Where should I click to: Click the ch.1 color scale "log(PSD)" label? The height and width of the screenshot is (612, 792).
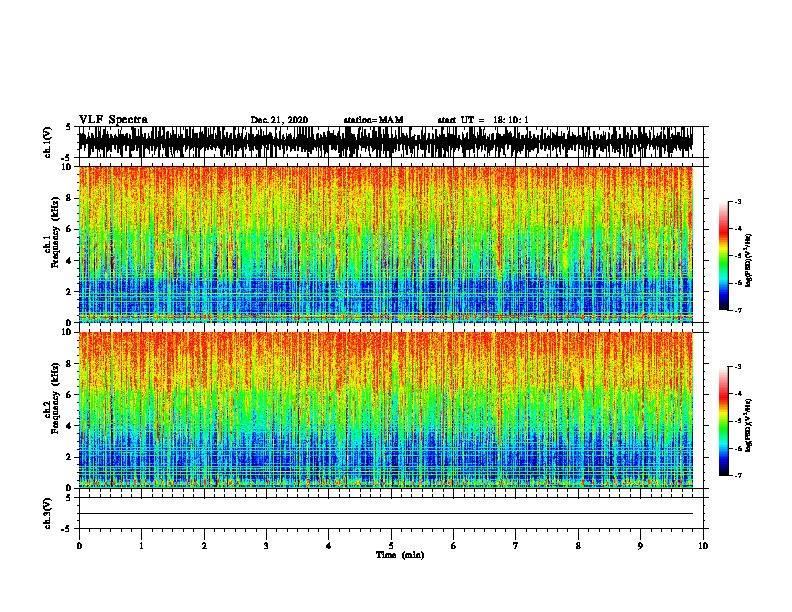(748, 260)
